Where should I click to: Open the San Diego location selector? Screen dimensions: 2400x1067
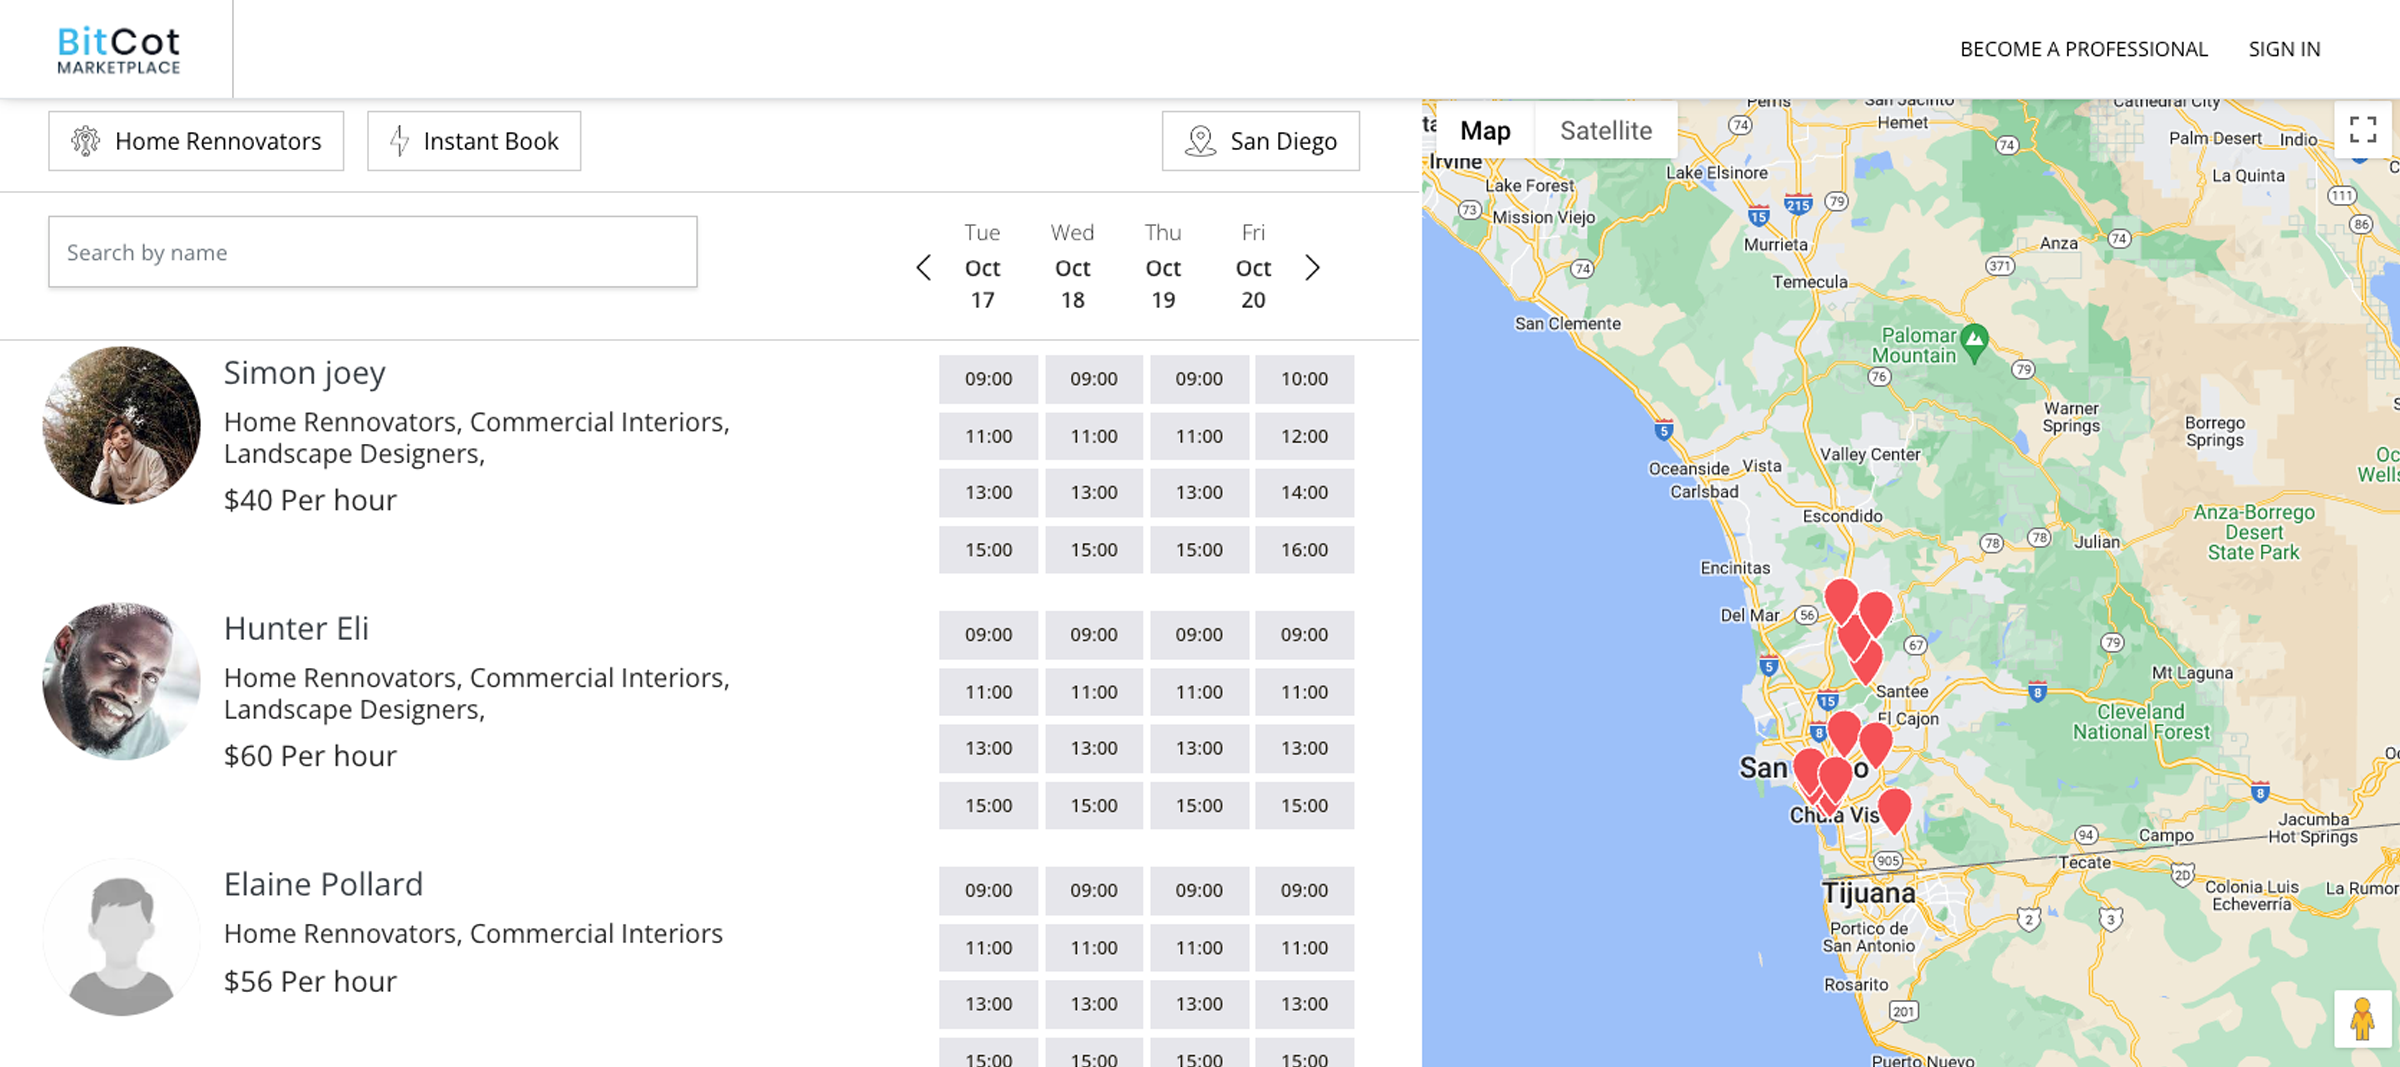click(x=1260, y=141)
